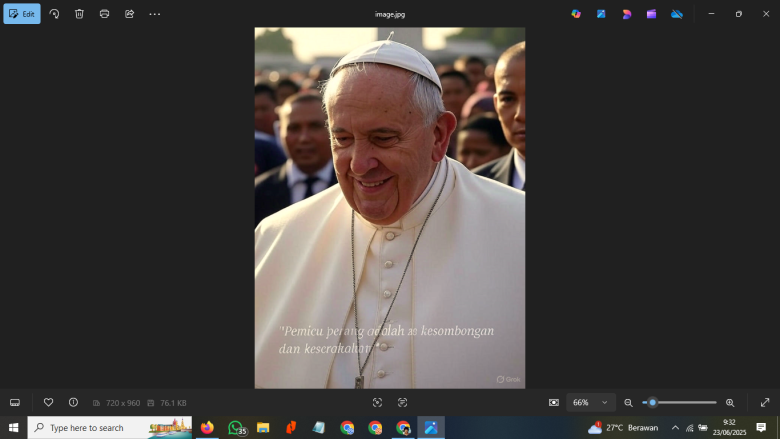Open the Chrome icon with a profile photo badge
780x439 pixels.
click(x=403, y=428)
